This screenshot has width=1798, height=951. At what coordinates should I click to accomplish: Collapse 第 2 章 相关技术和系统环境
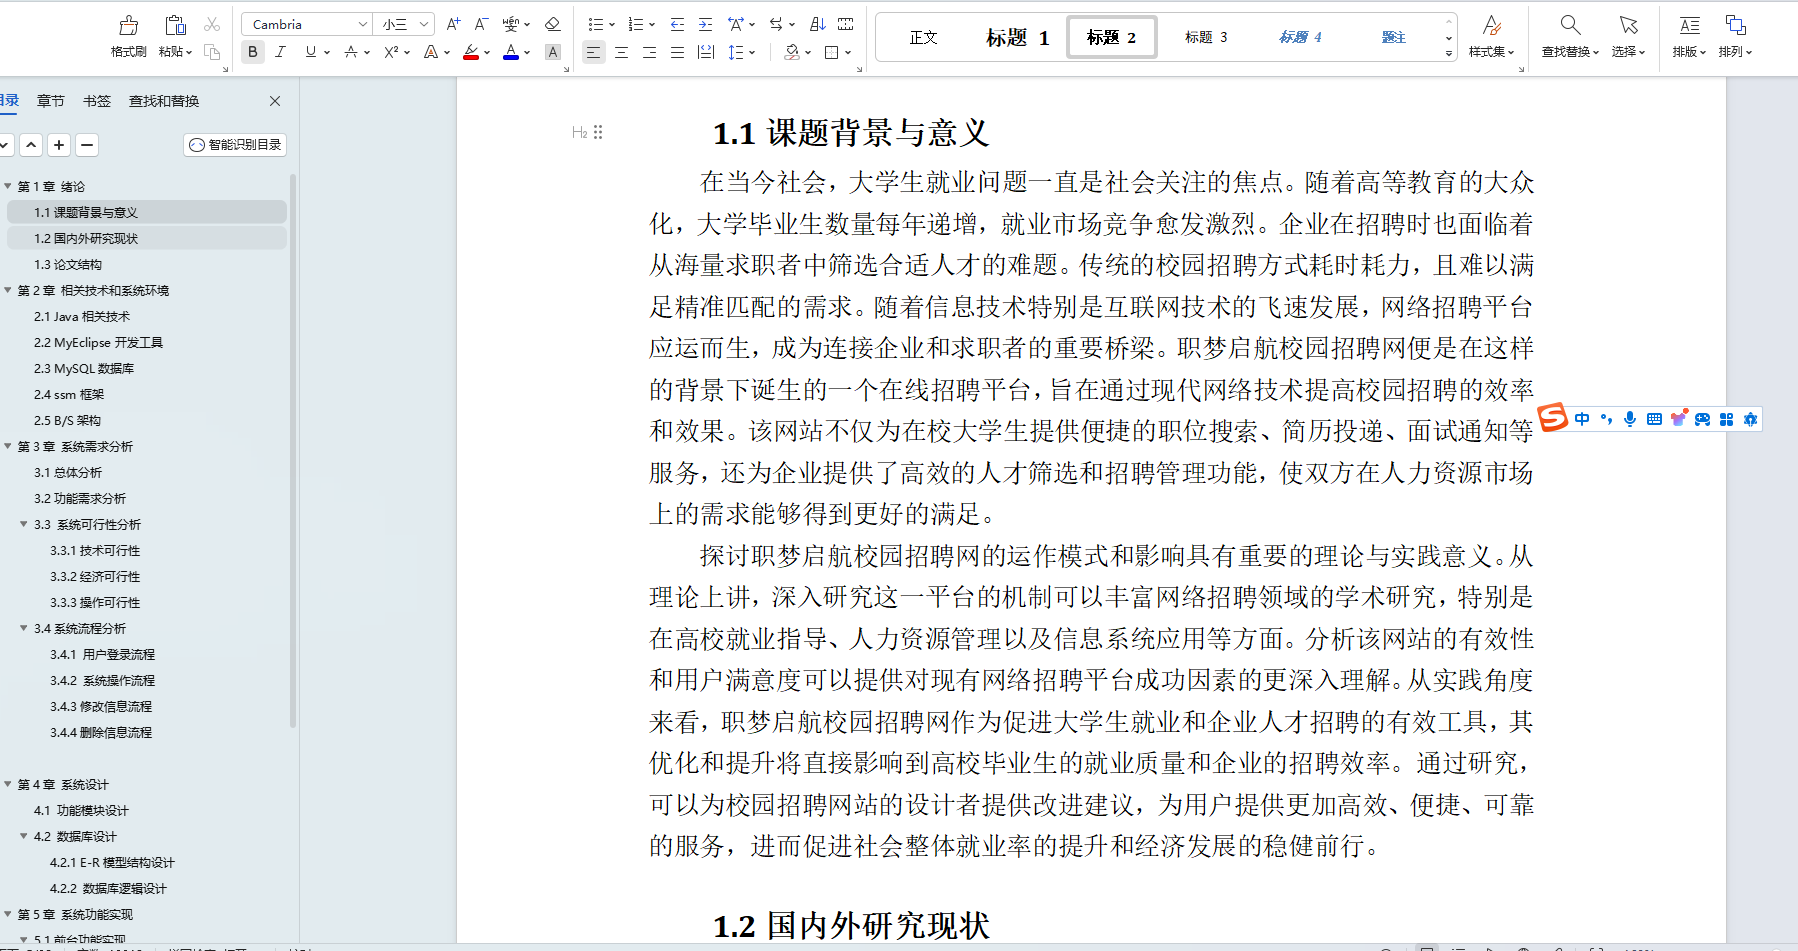click(8, 290)
